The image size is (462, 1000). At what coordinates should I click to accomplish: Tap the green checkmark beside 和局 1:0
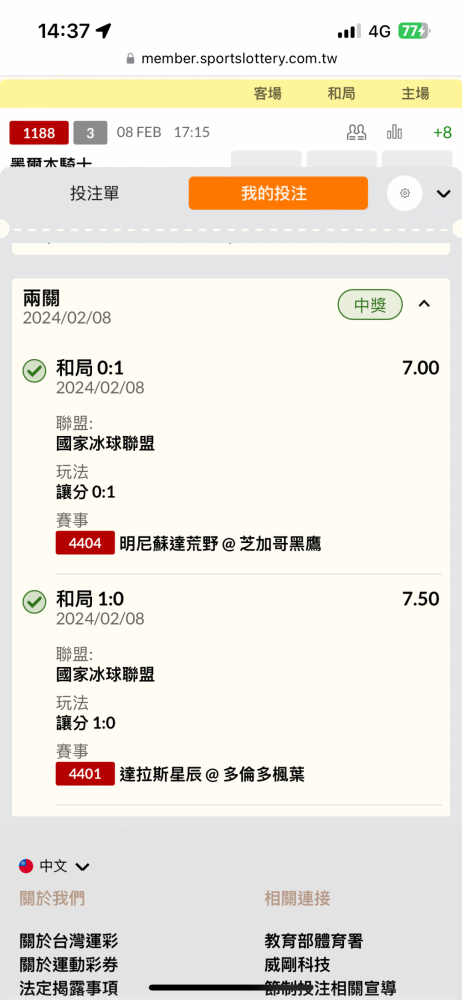[34, 602]
